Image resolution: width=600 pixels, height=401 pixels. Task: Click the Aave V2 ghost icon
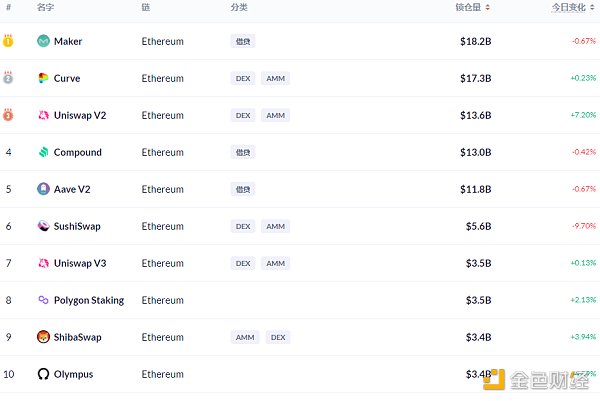[x=43, y=189]
